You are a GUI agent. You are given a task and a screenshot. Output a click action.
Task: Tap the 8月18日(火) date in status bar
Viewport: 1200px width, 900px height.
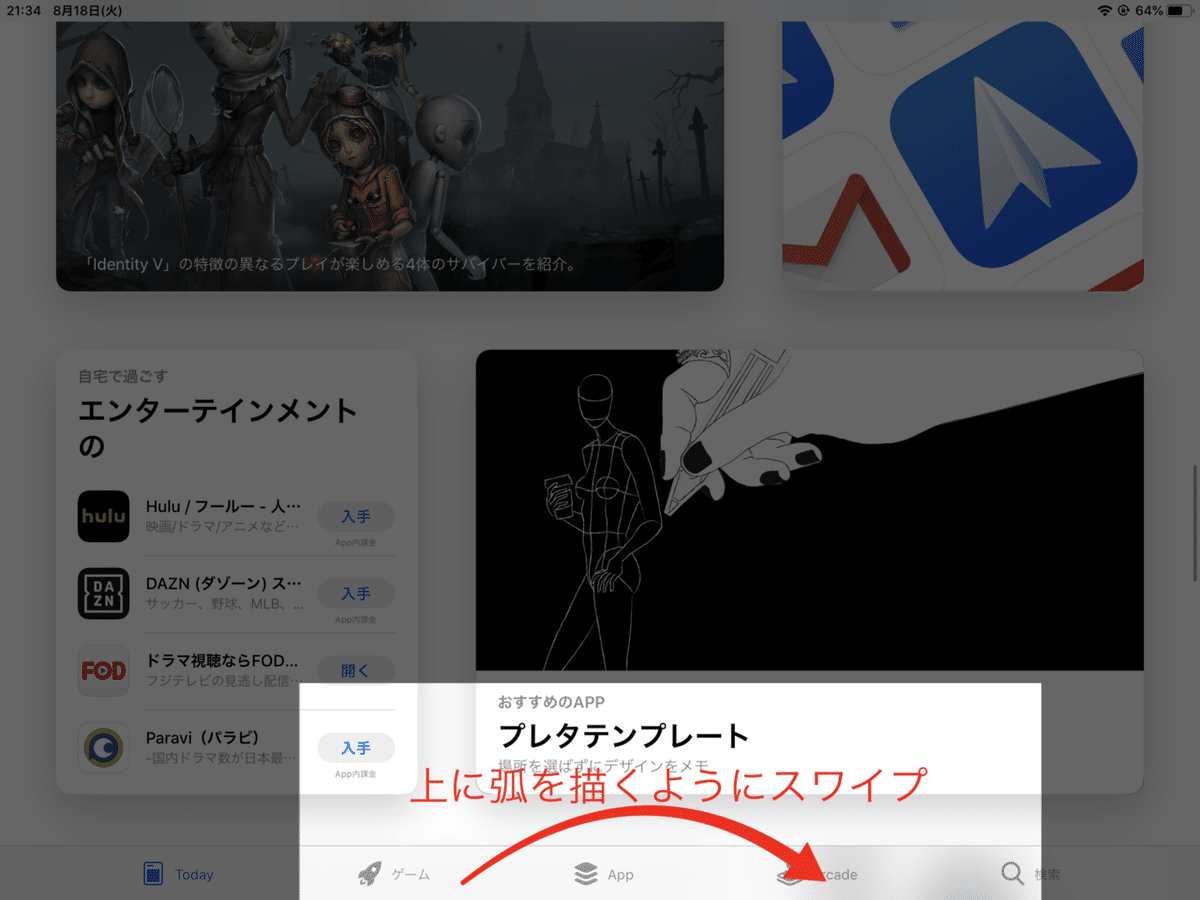click(x=87, y=10)
